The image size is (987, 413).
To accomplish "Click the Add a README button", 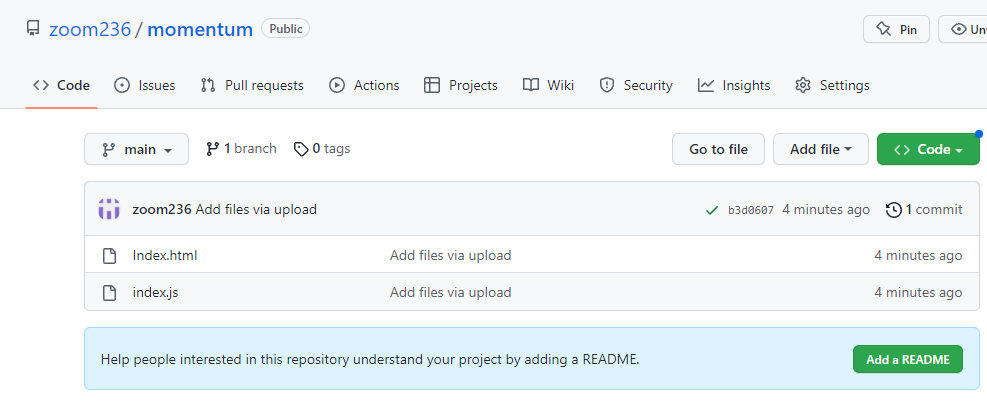I will [x=908, y=359].
